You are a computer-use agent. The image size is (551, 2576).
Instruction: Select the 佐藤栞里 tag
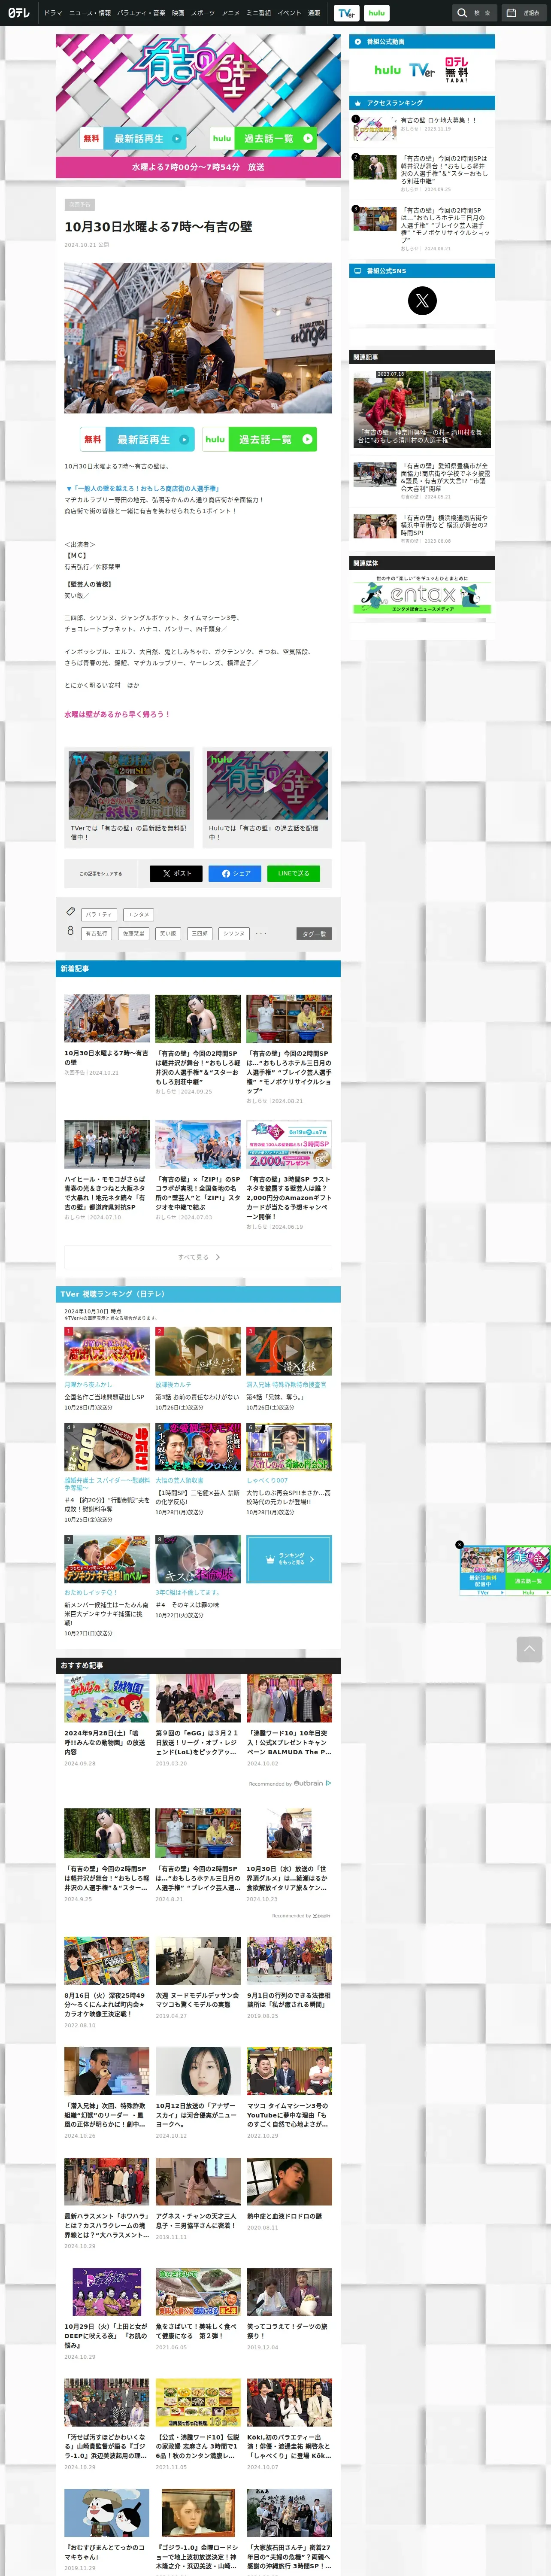tap(133, 933)
